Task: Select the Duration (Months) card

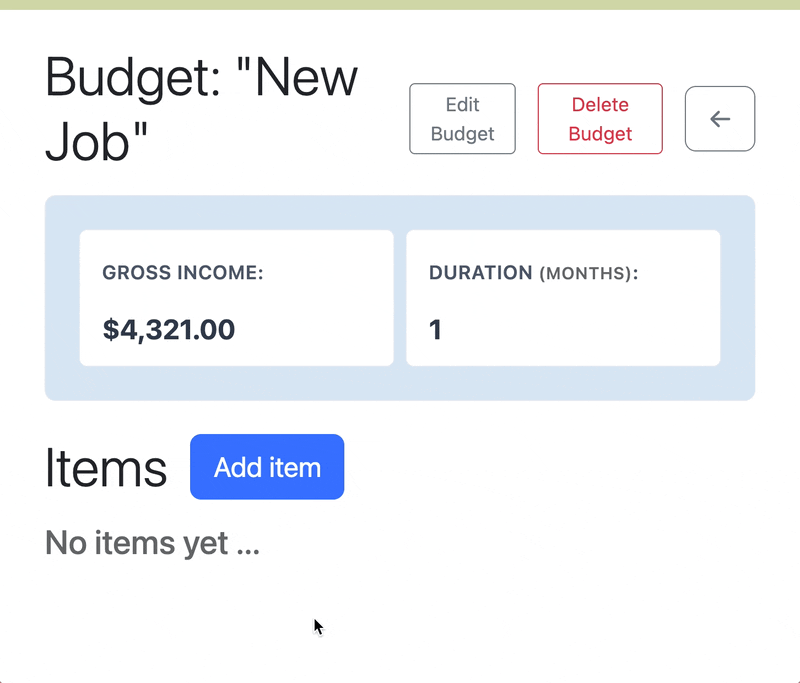Action: pos(563,297)
